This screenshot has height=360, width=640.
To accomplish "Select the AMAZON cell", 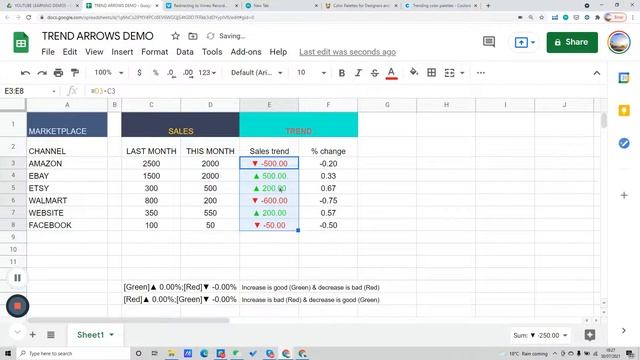I will 67,163.
